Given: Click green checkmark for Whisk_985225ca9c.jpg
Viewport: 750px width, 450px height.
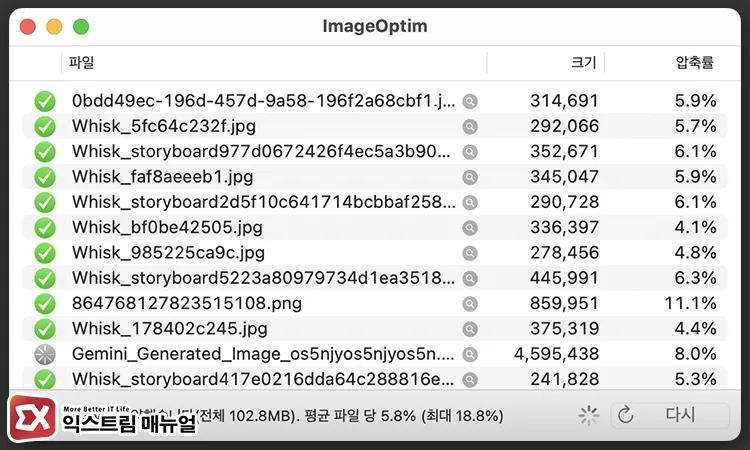Looking at the screenshot, I should tap(45, 253).
